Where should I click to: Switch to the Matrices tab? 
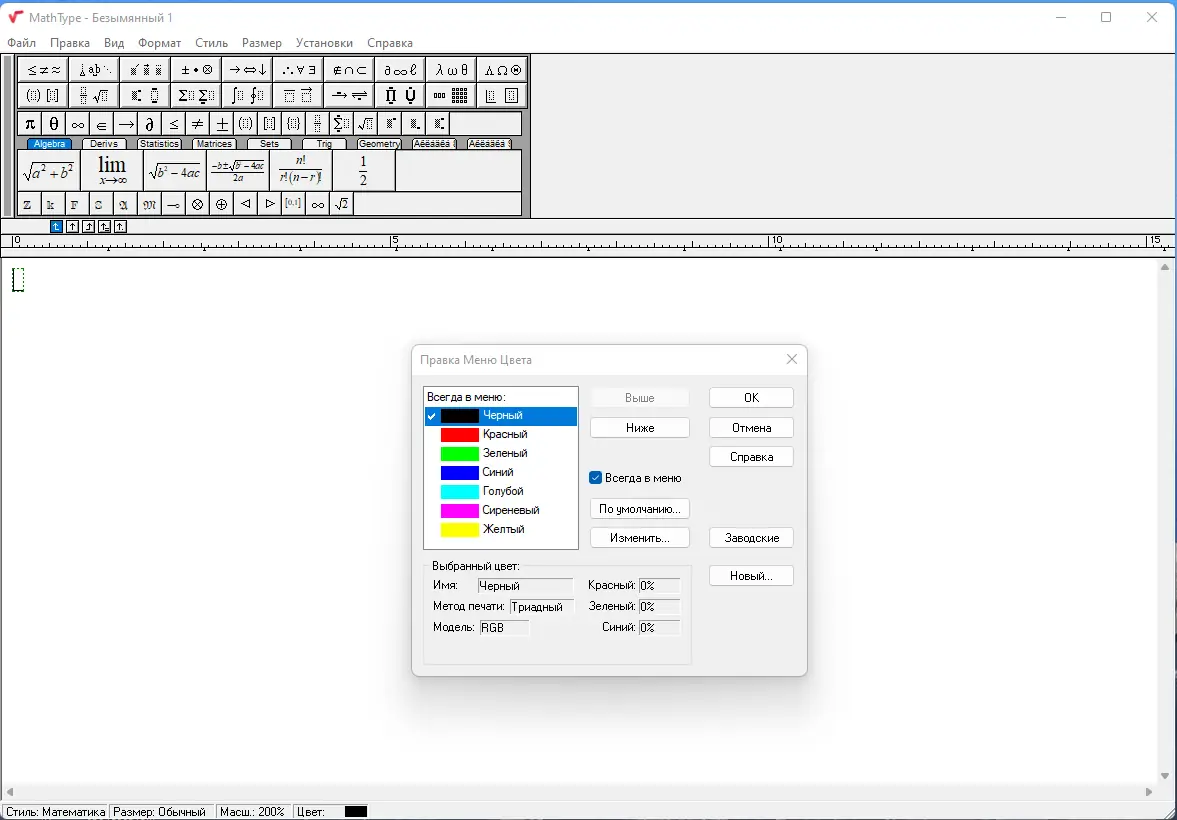pos(214,143)
